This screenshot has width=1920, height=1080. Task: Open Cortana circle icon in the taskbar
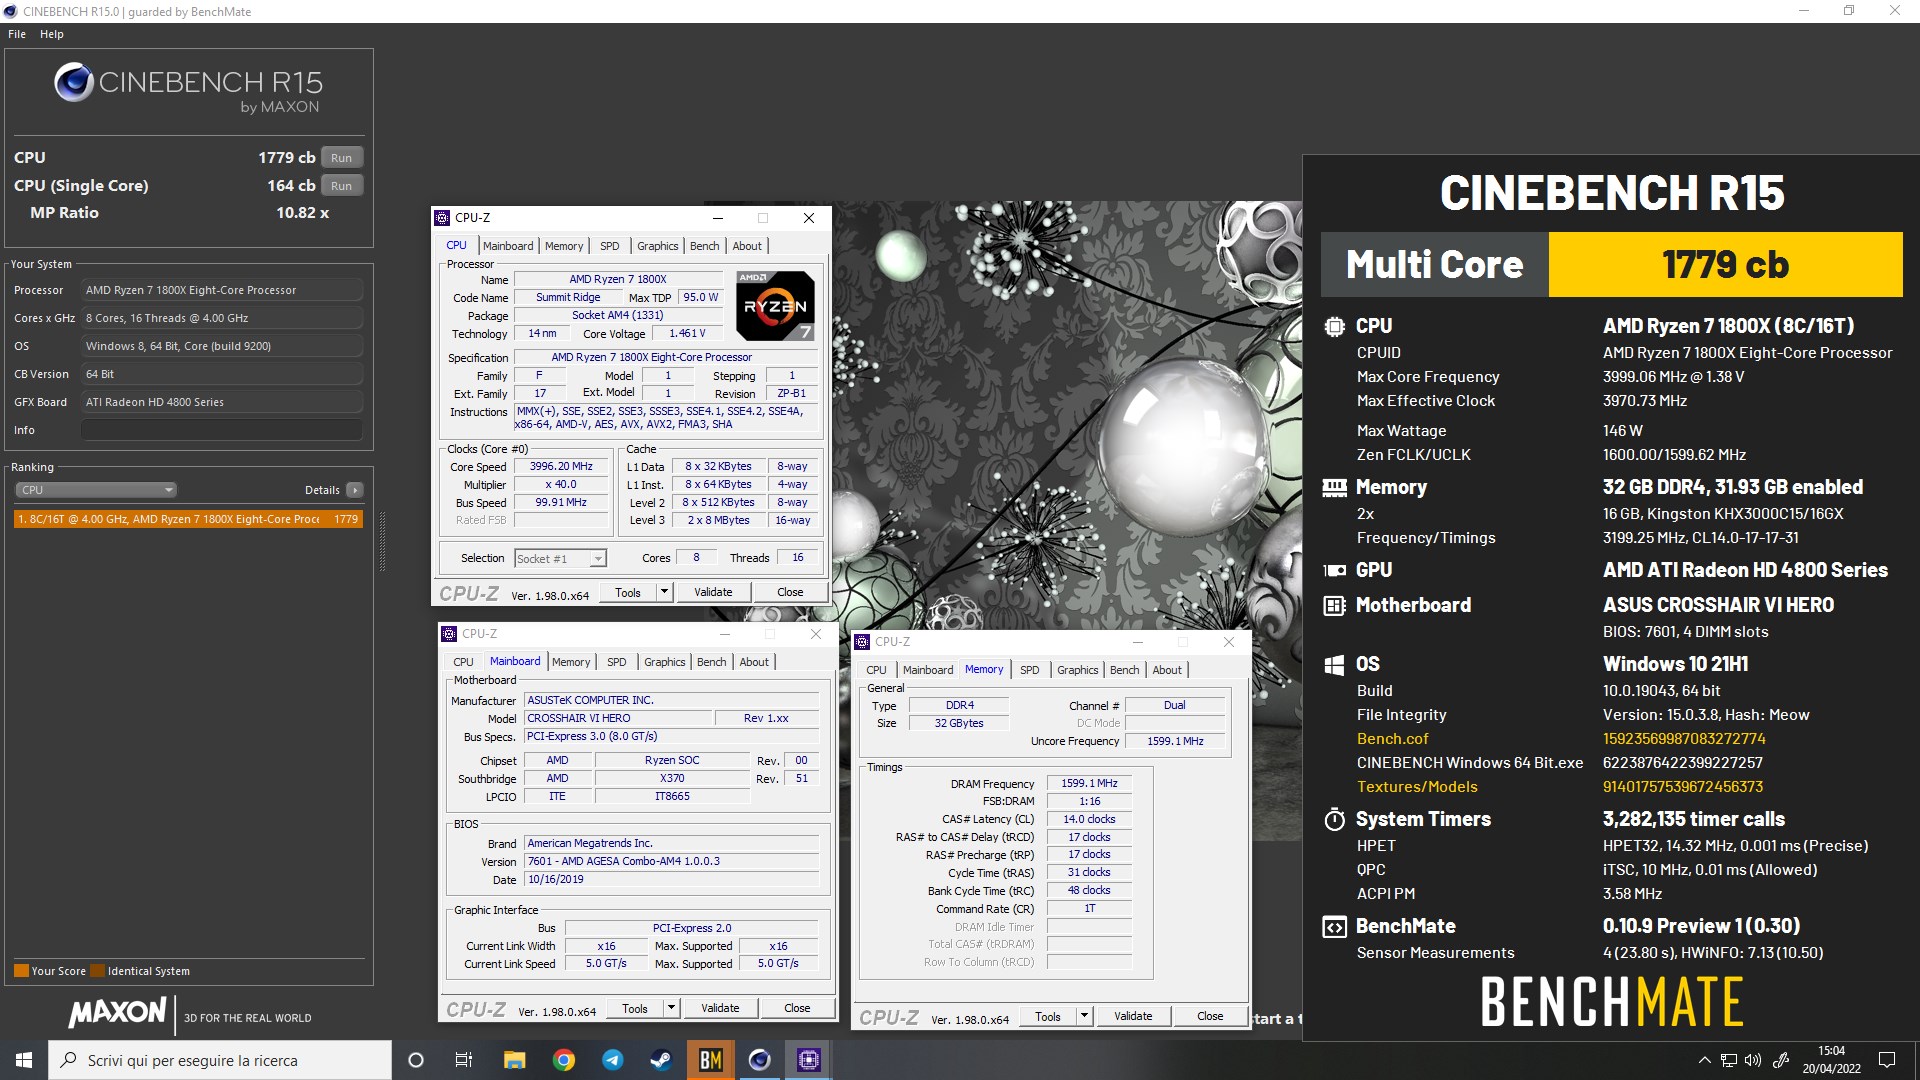click(x=416, y=1060)
